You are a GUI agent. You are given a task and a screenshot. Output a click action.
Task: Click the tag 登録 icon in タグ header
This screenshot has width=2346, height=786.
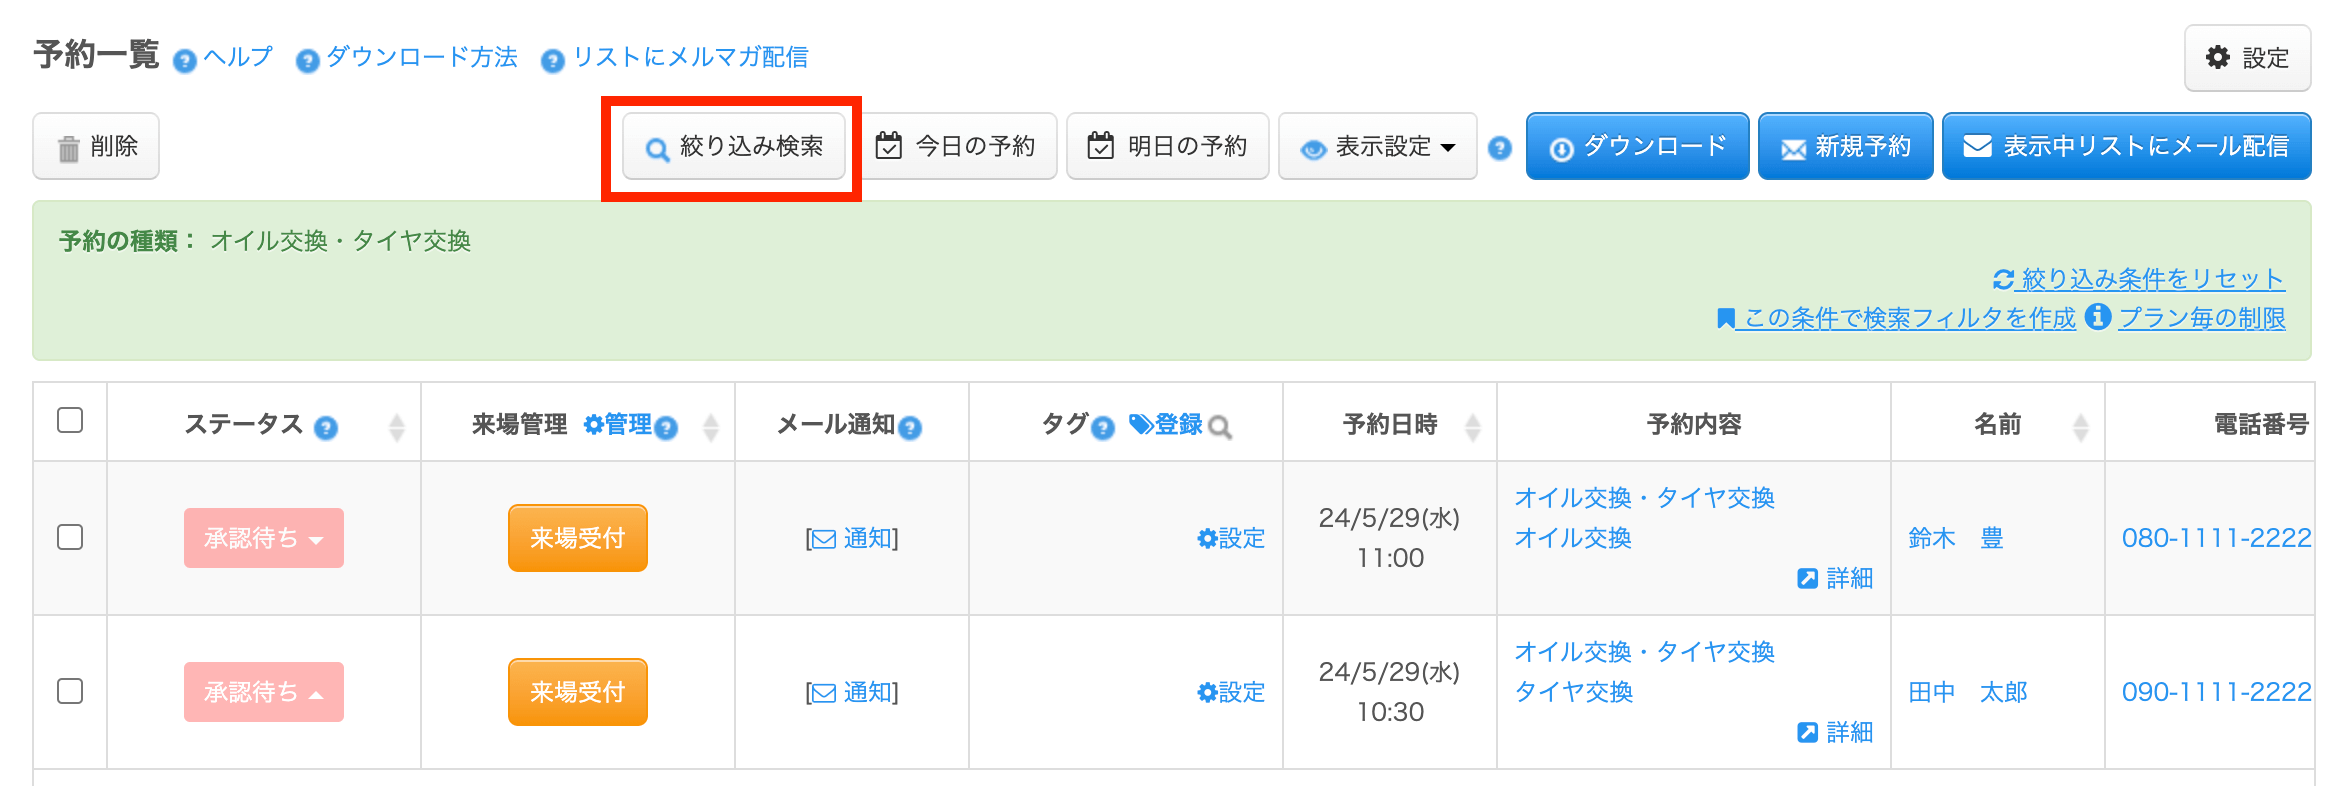click(1165, 425)
